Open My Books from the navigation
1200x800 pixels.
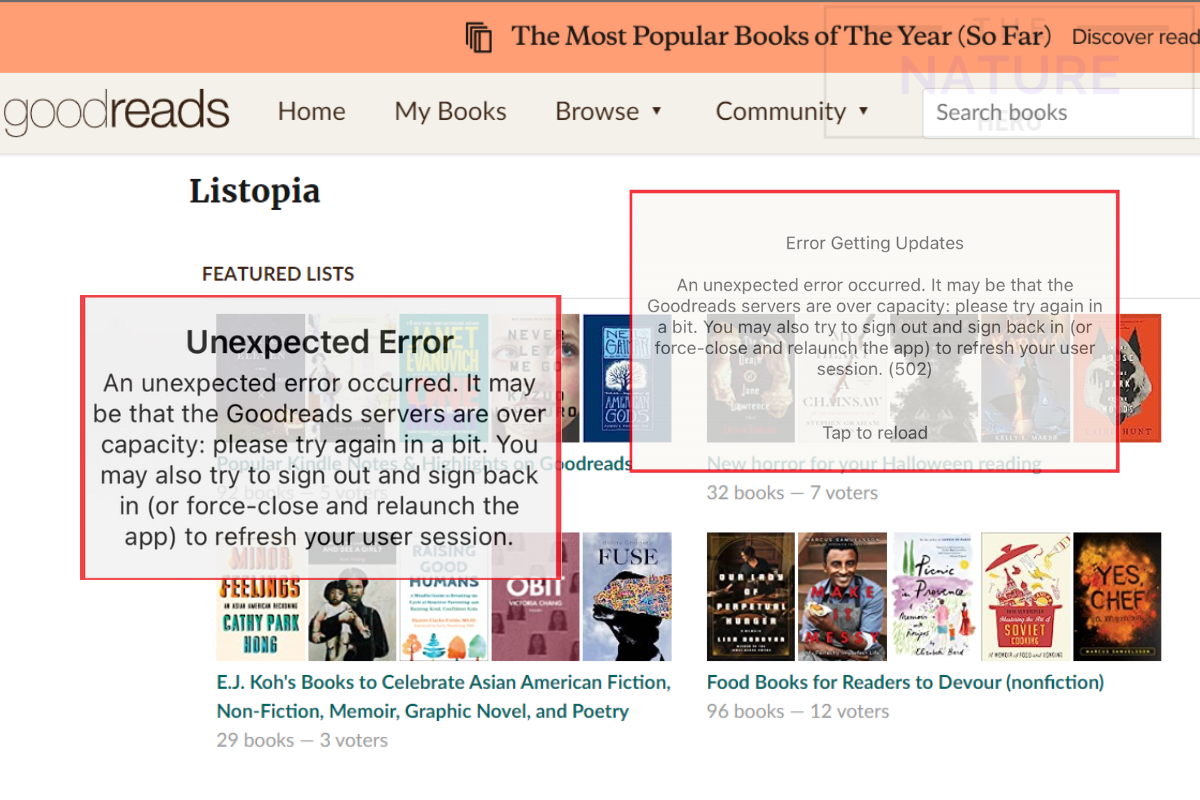pyautogui.click(x=450, y=112)
